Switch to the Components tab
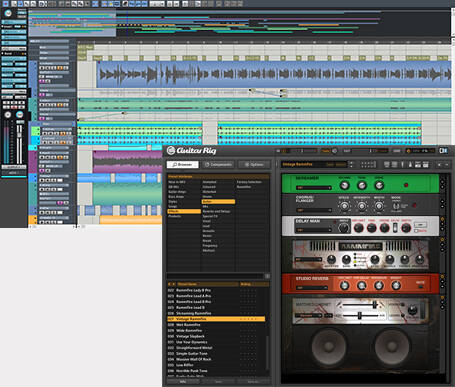This screenshot has height=387, width=455. coord(218,165)
